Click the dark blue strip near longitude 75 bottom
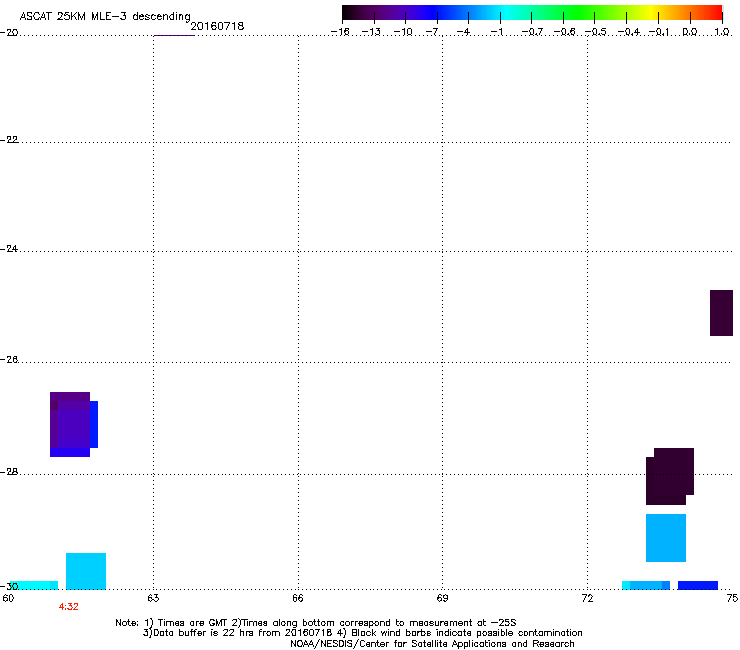 (698, 585)
